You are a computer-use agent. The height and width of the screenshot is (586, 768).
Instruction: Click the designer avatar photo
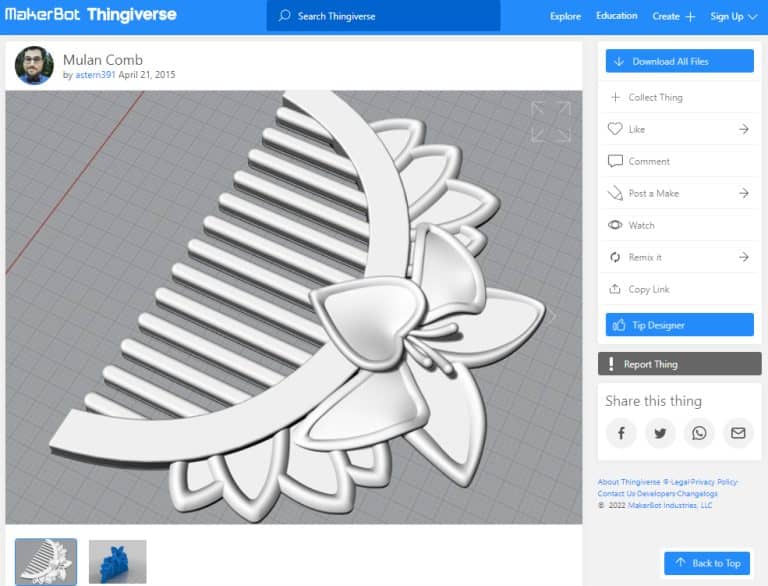[34, 65]
